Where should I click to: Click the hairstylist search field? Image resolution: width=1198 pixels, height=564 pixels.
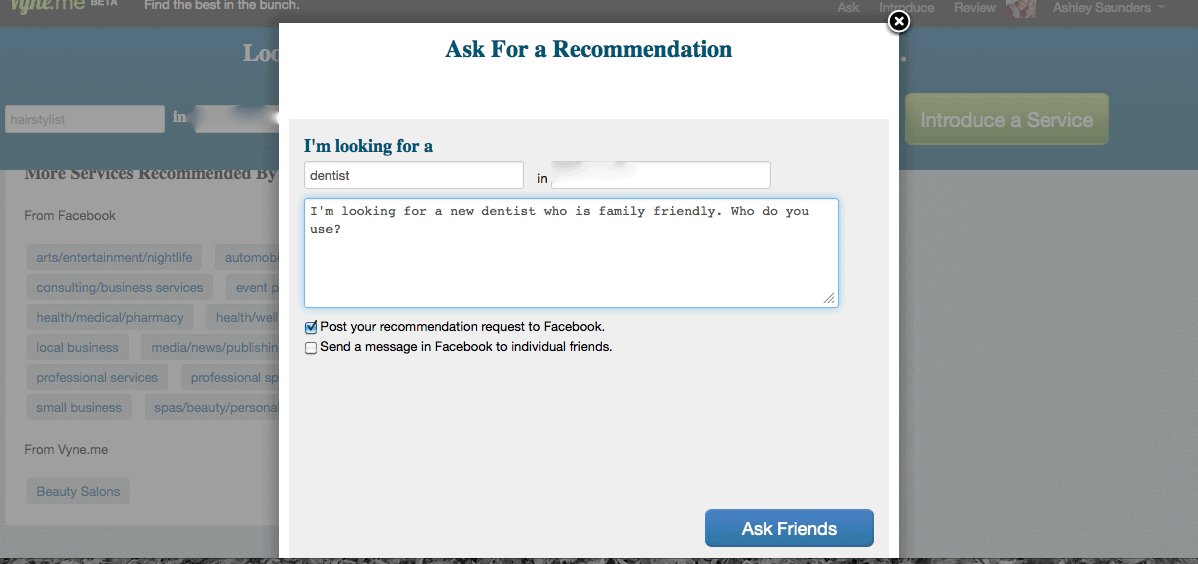click(85, 119)
